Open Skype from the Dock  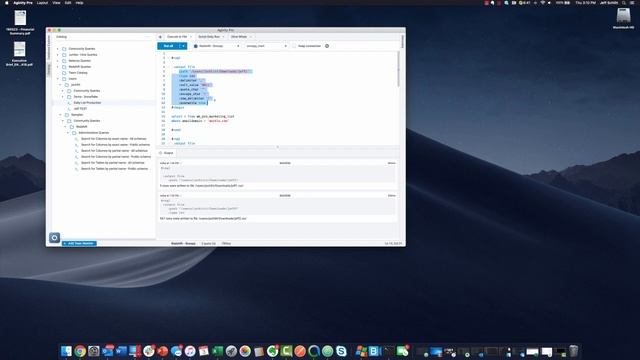[x=341, y=351]
